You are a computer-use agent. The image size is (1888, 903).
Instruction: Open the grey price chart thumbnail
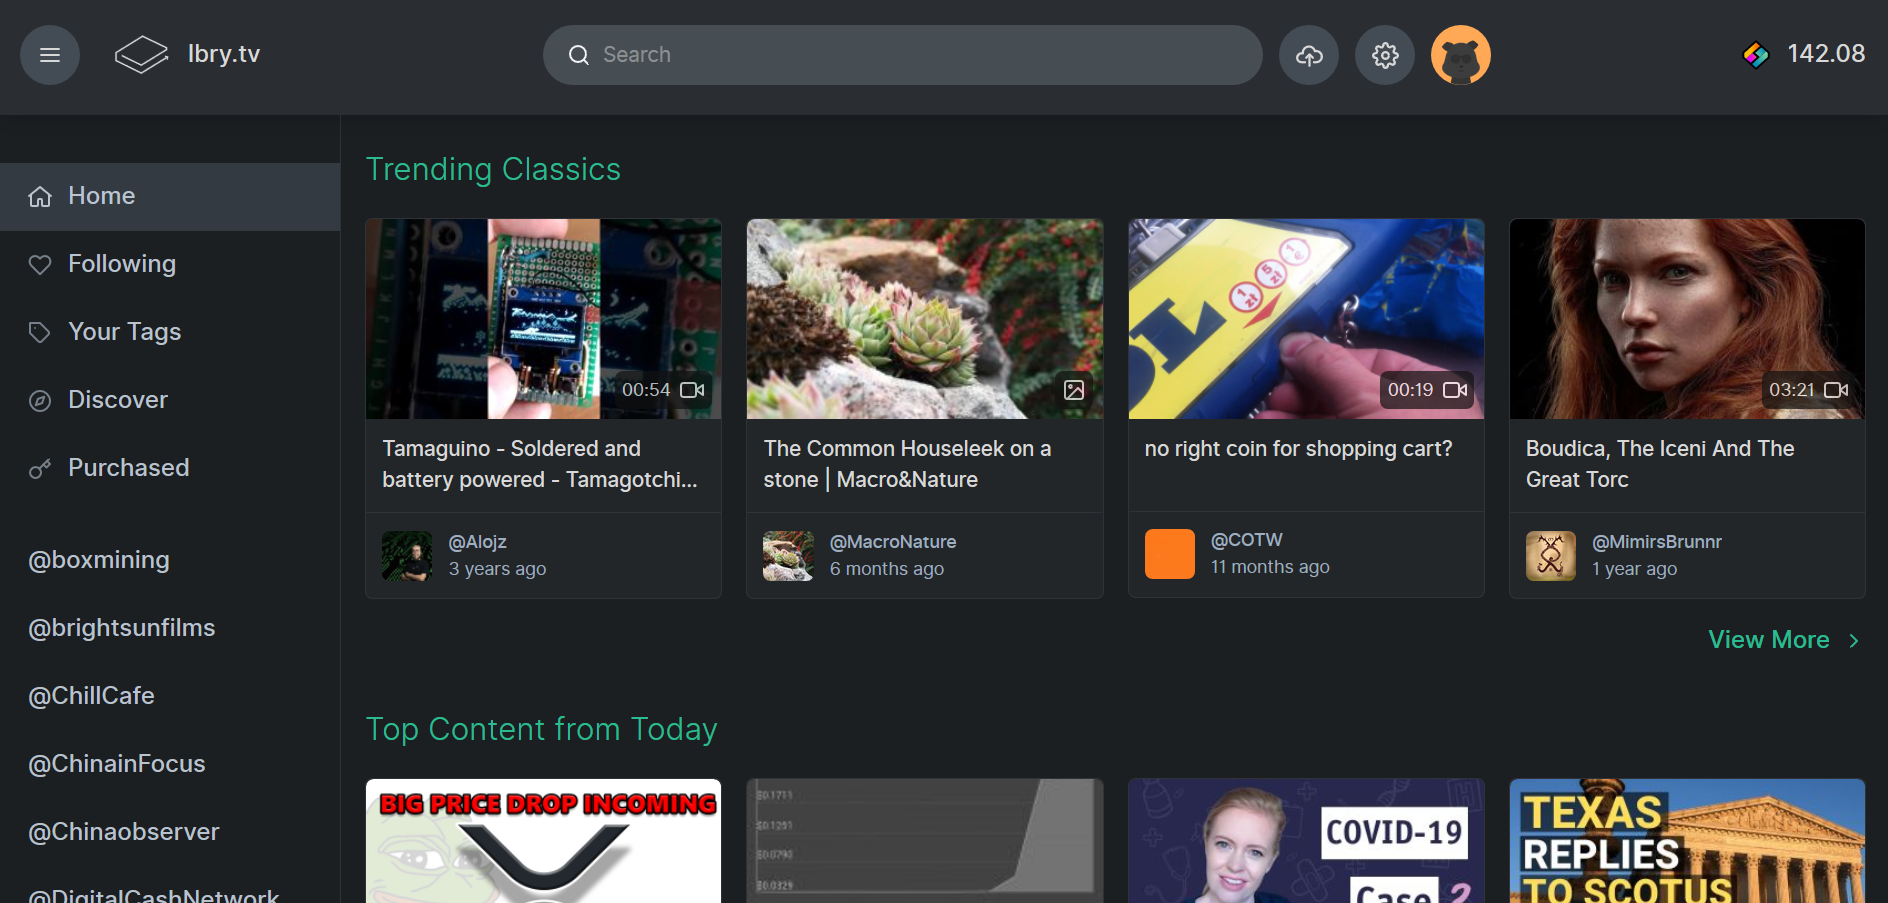point(925,841)
